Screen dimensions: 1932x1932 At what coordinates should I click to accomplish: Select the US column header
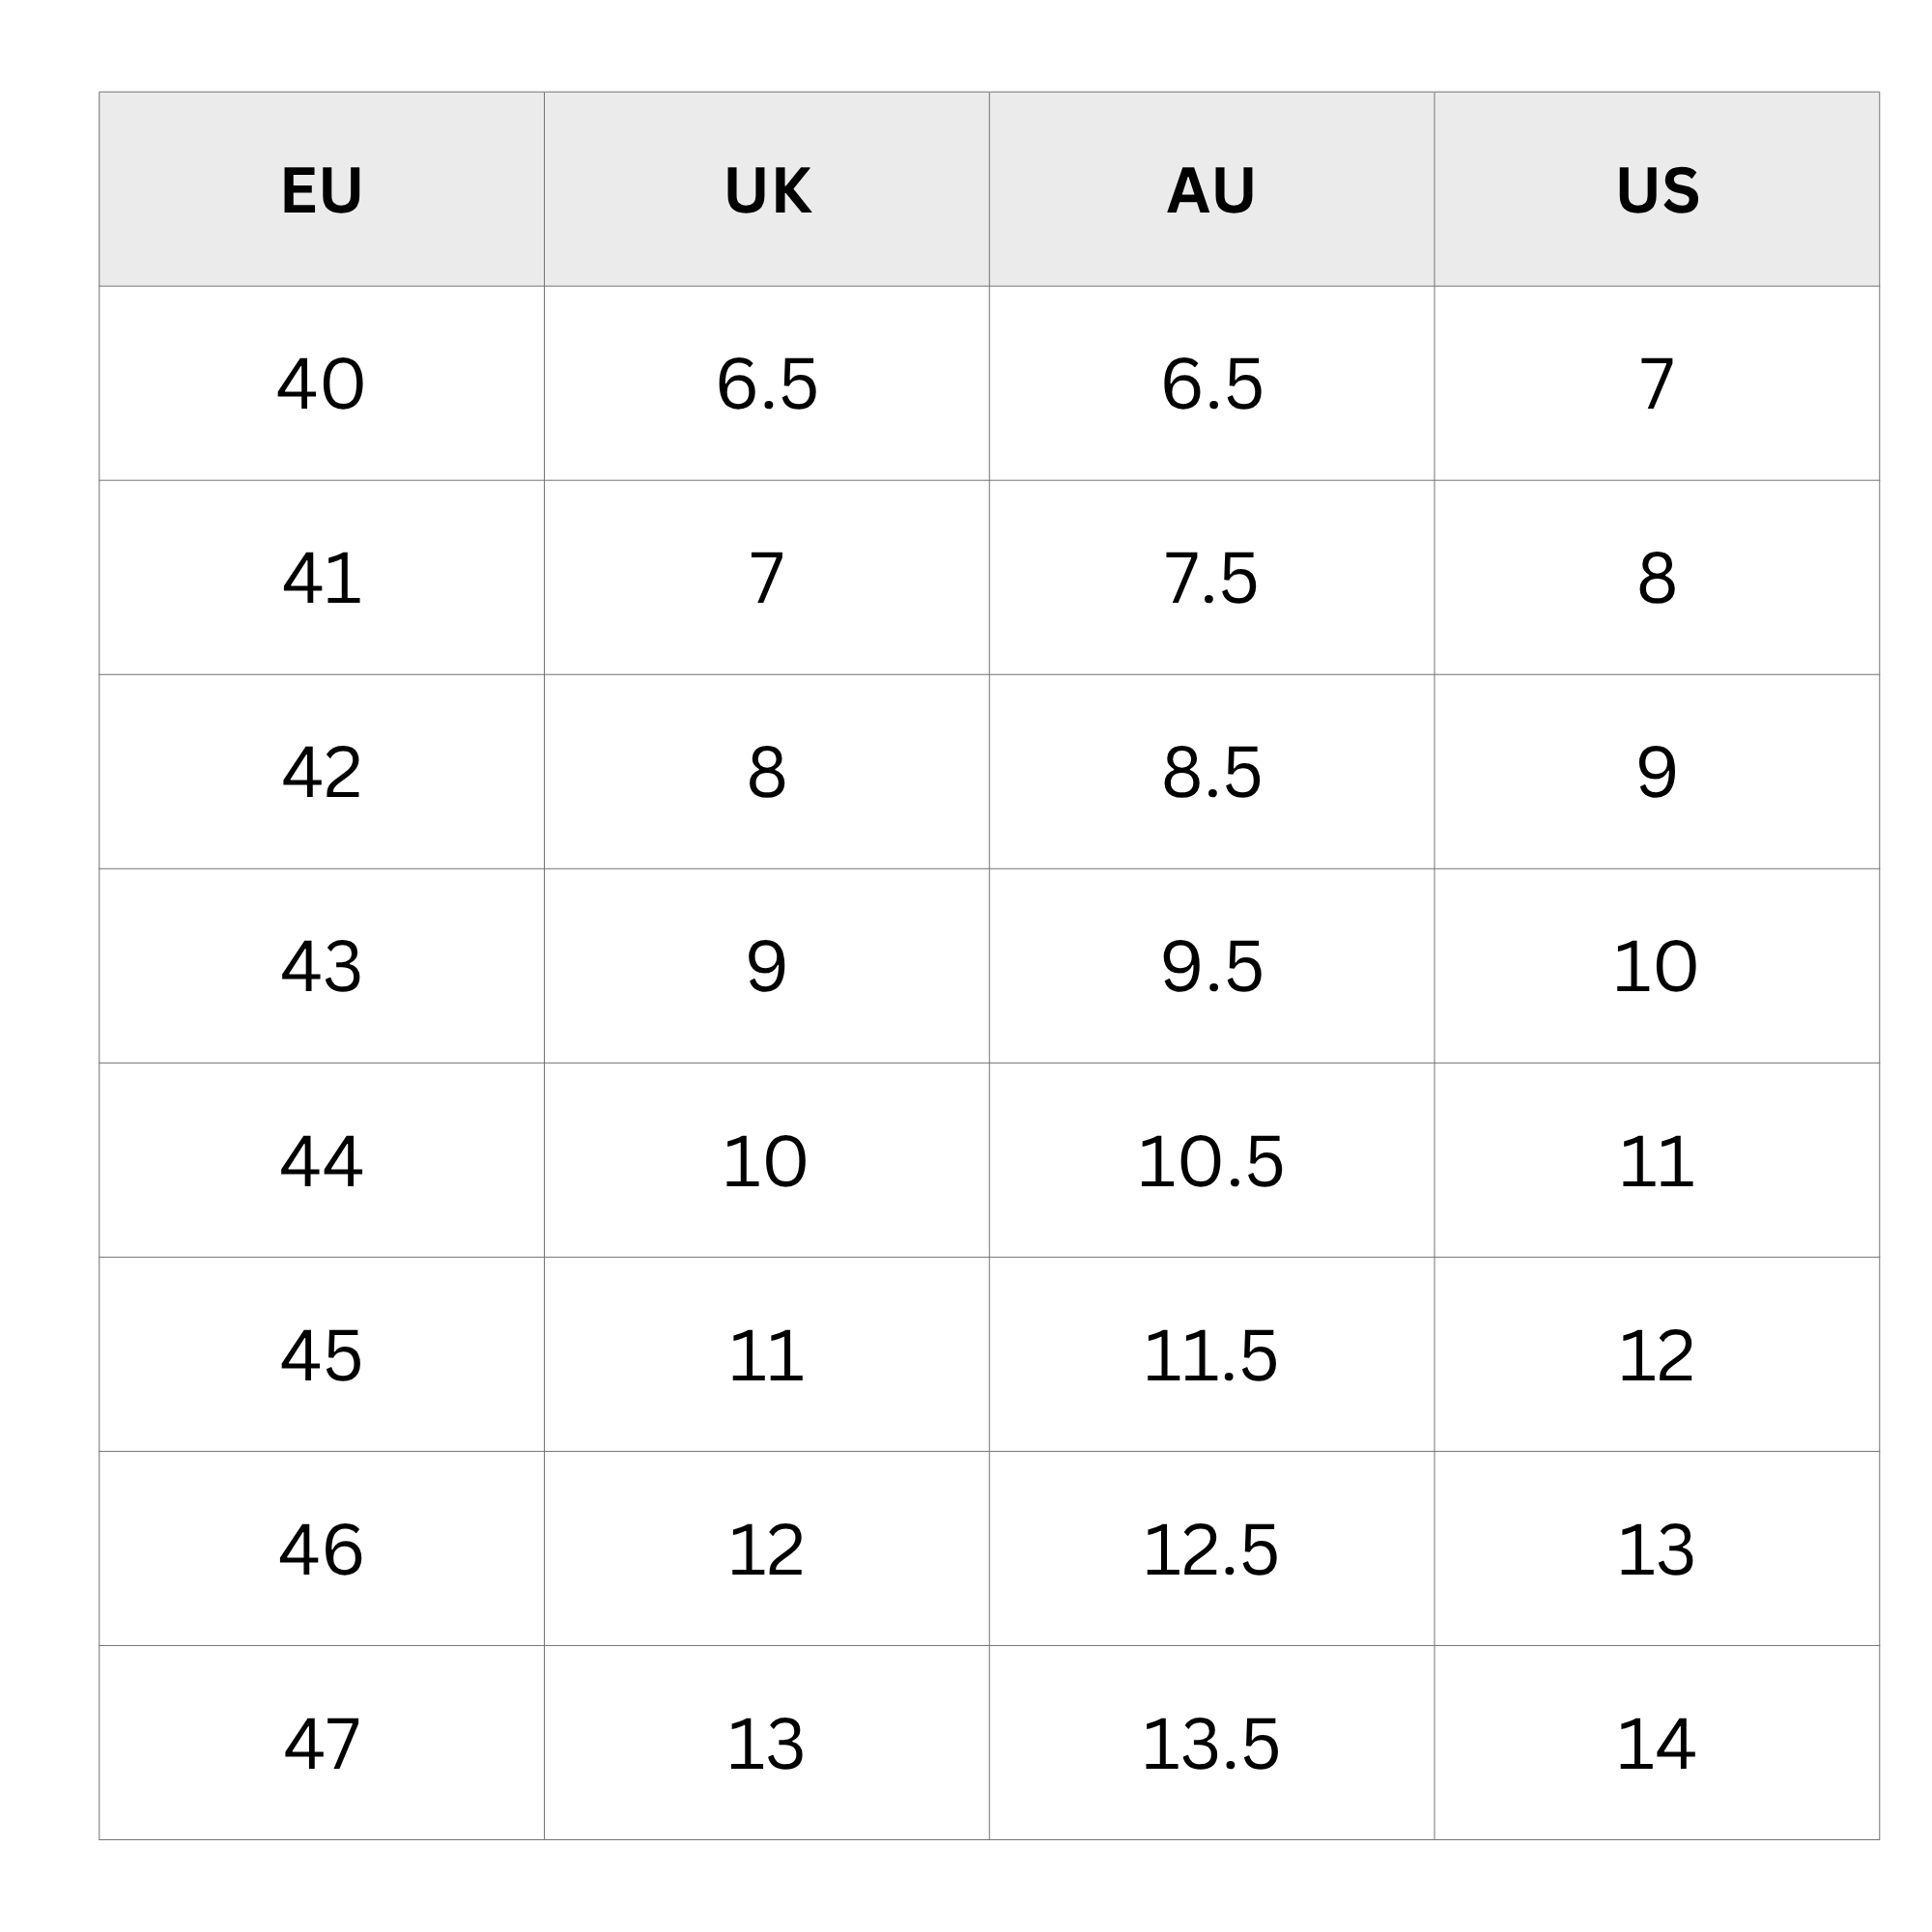pos(1657,190)
